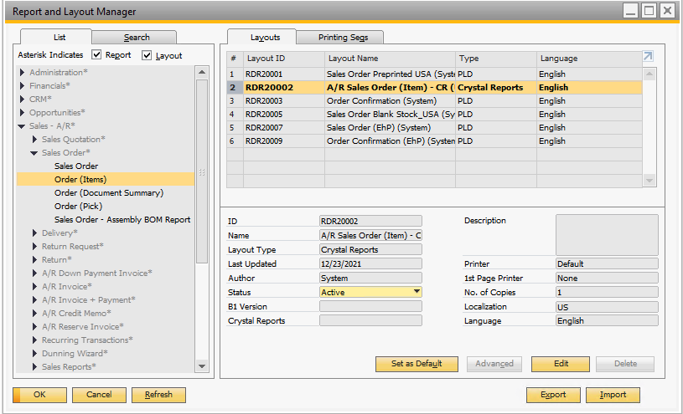Click the layouts table scrollbar down arrow
The height and width of the screenshot is (414, 683).
pos(649,180)
